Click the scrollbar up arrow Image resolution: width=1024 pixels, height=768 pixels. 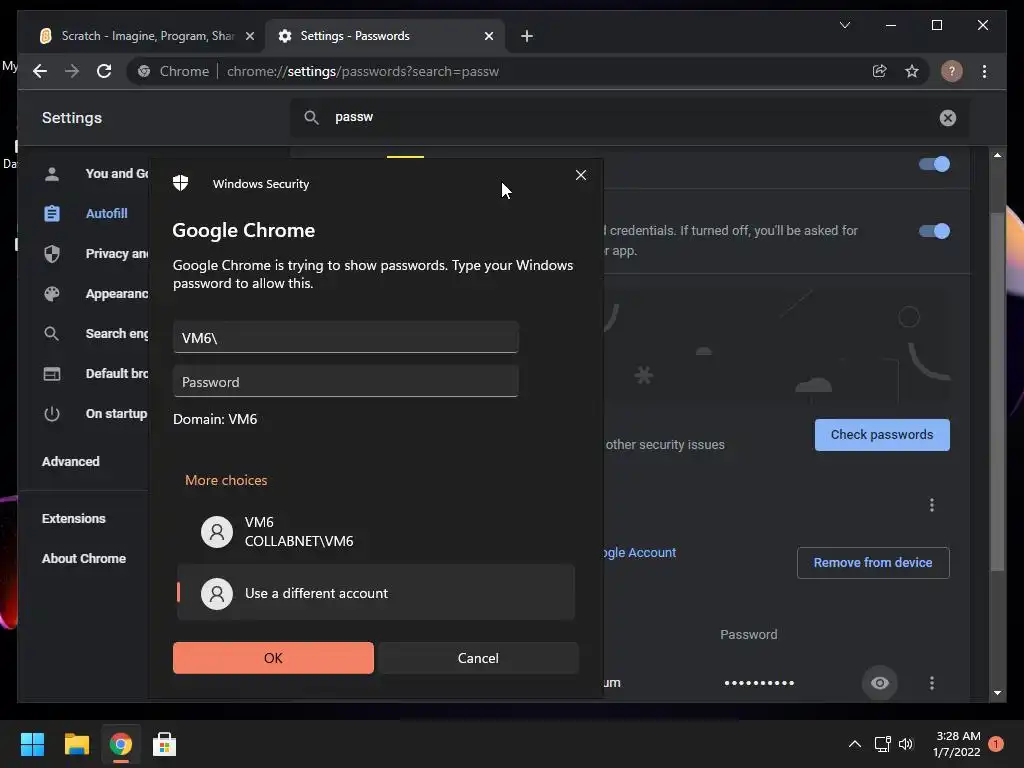click(x=997, y=155)
